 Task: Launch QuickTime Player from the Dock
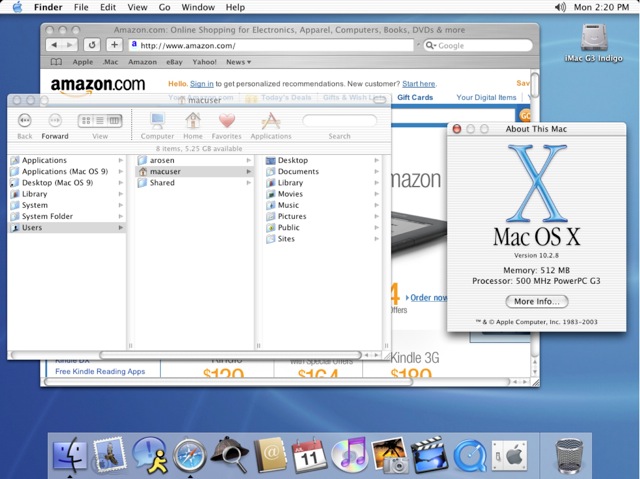click(469, 455)
